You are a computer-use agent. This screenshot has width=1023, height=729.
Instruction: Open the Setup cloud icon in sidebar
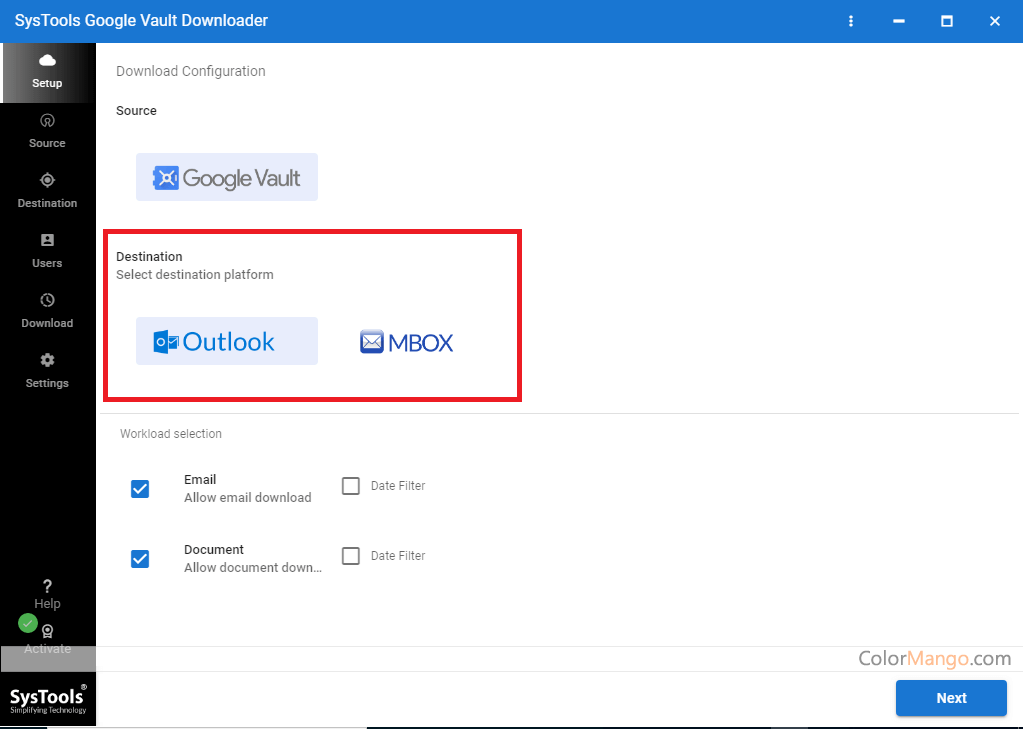click(x=47, y=62)
